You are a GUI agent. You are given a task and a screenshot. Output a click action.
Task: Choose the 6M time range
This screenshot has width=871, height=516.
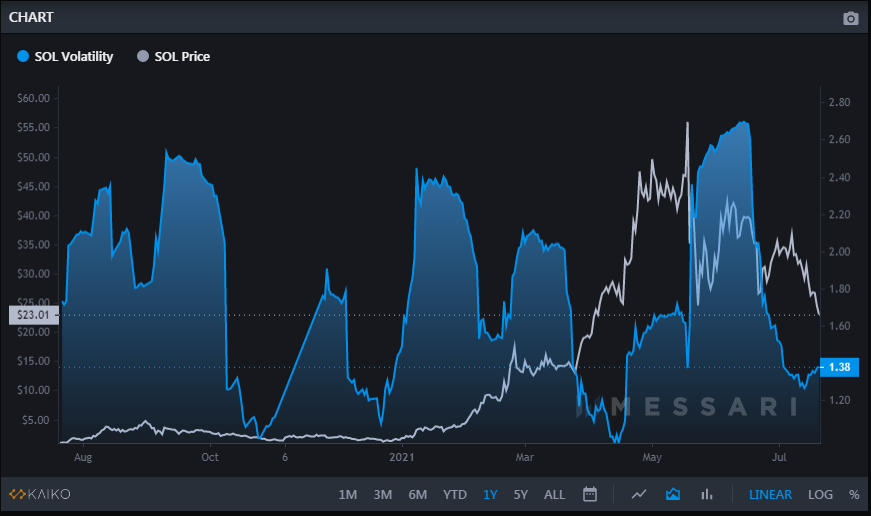coord(417,494)
